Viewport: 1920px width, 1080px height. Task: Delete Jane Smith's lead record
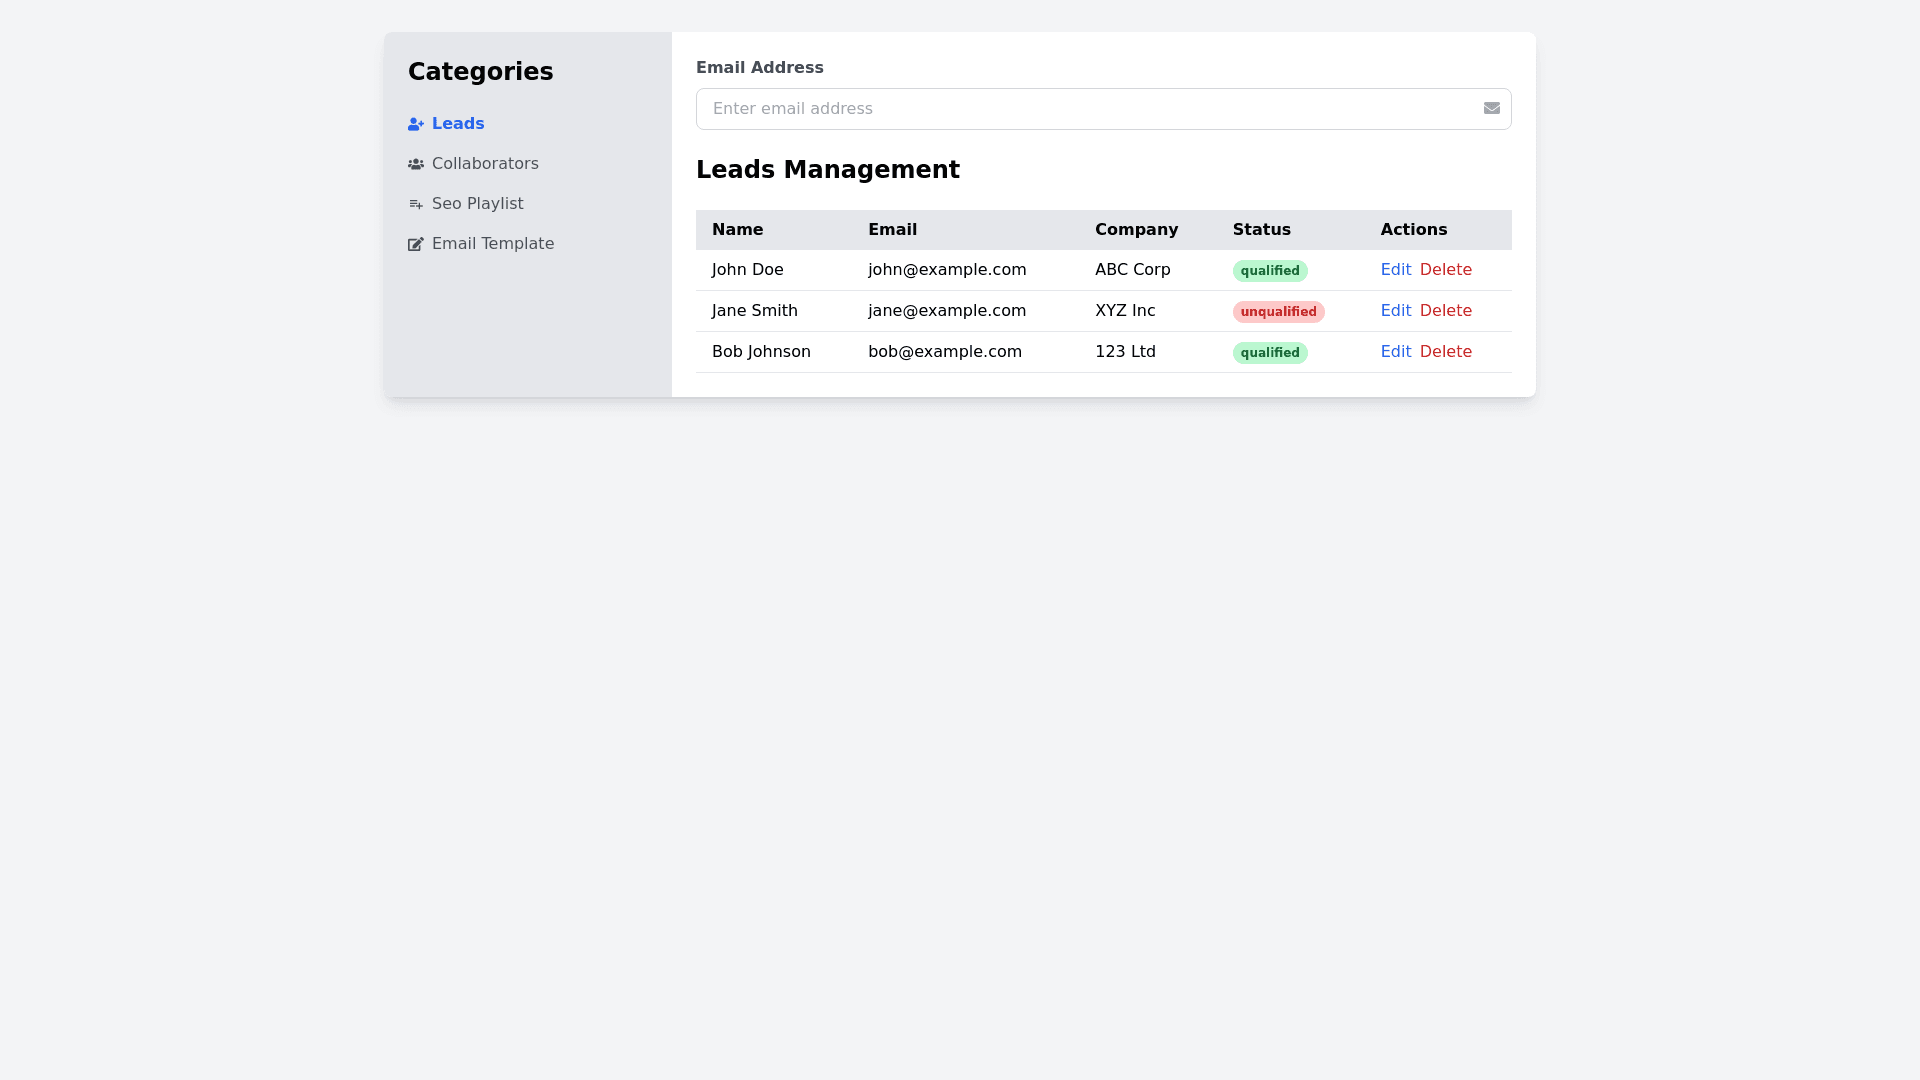[1445, 311]
